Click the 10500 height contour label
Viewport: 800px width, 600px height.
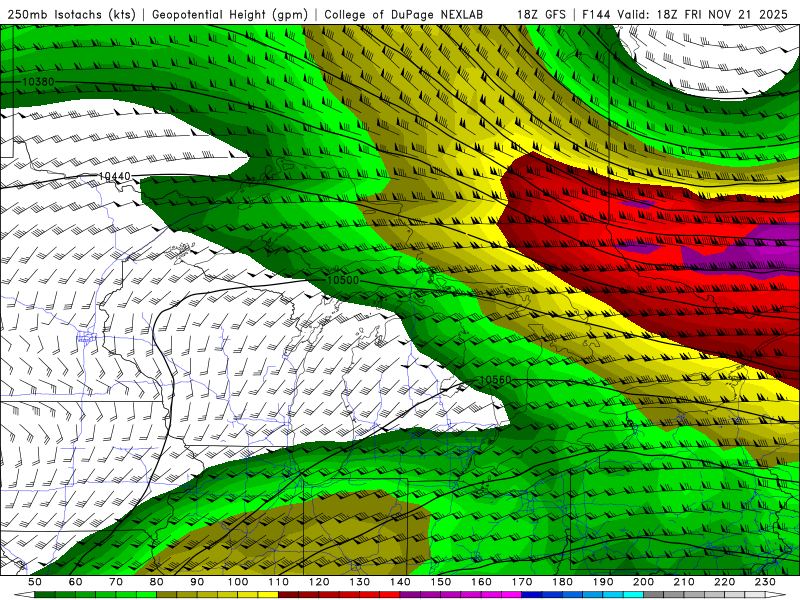[x=343, y=280]
